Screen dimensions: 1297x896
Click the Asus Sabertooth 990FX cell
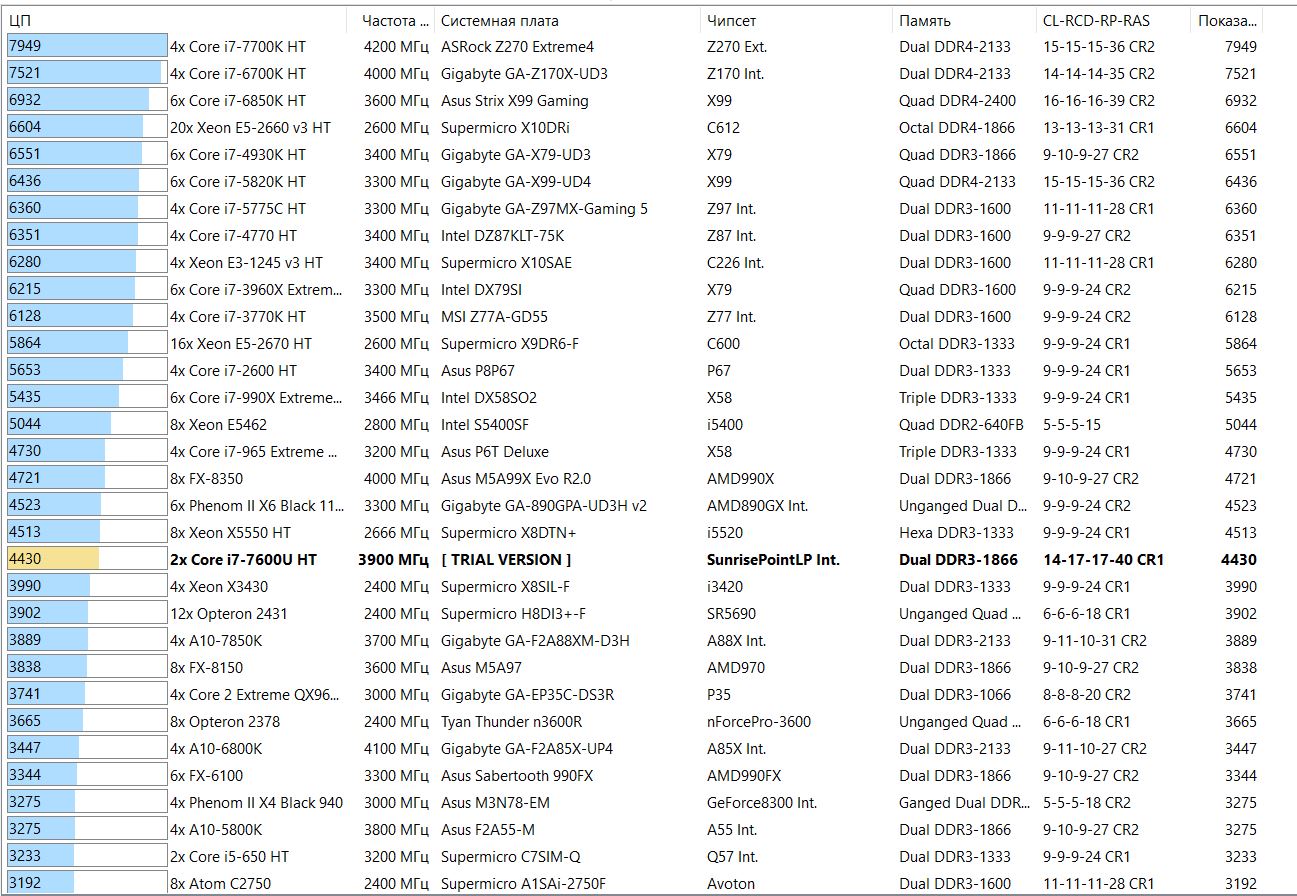[x=517, y=776]
